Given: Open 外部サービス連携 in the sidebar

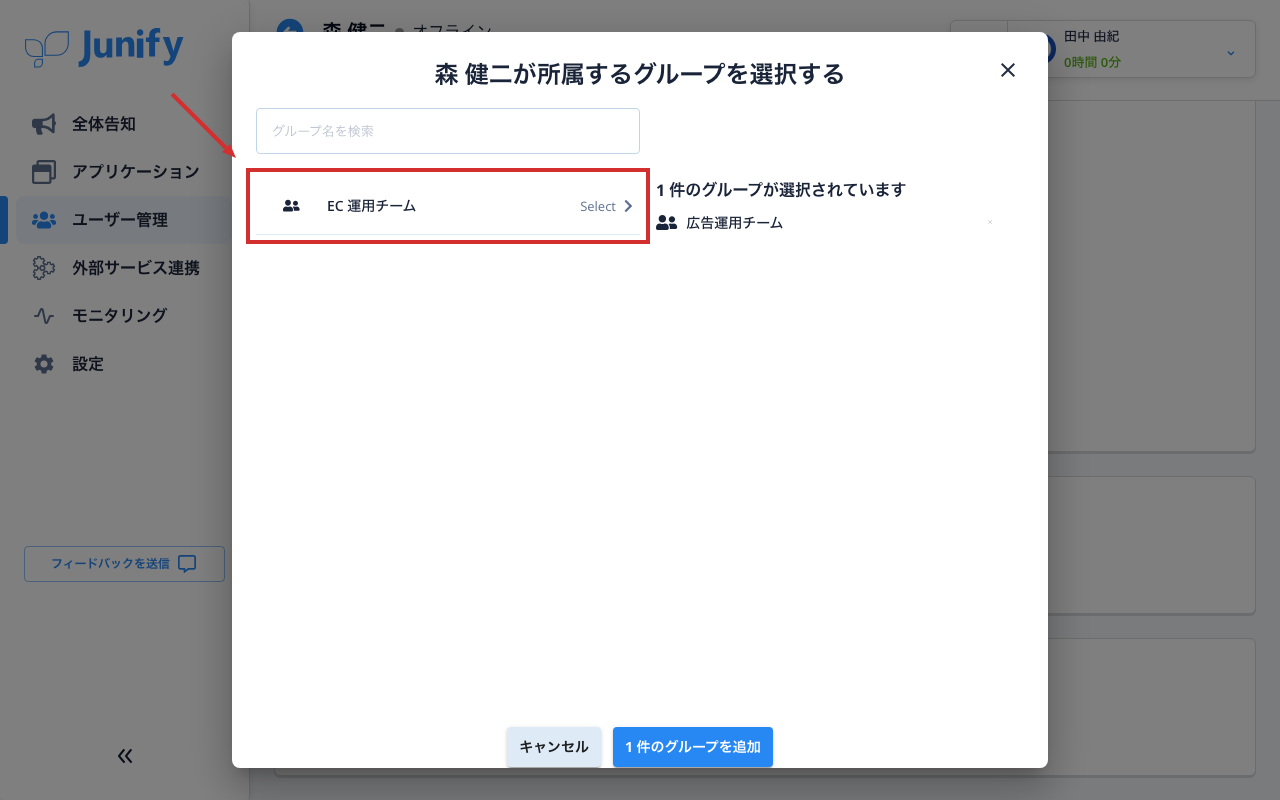Looking at the screenshot, I should coord(136,268).
